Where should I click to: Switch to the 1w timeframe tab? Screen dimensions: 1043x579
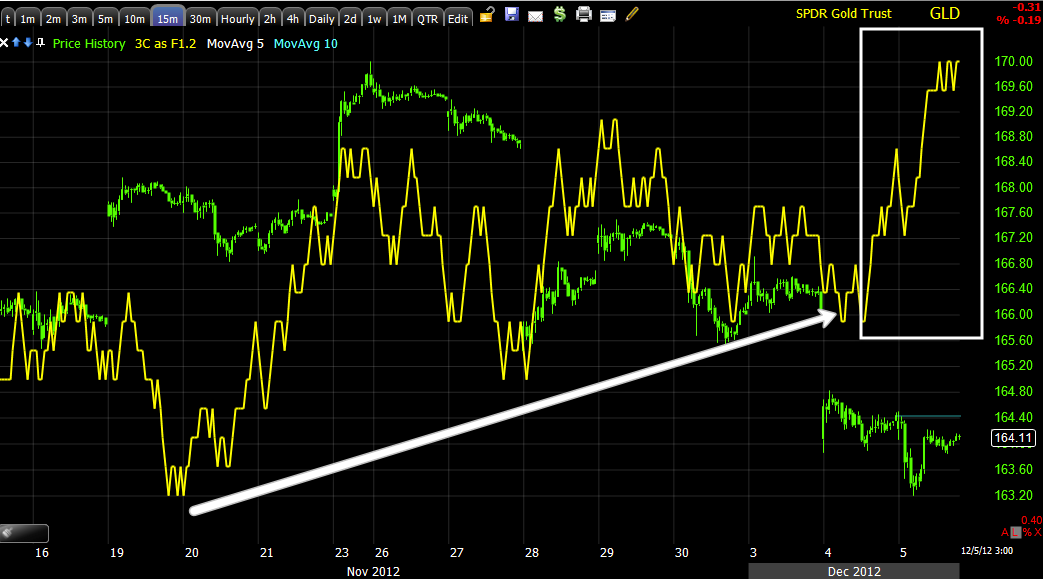[x=374, y=17]
